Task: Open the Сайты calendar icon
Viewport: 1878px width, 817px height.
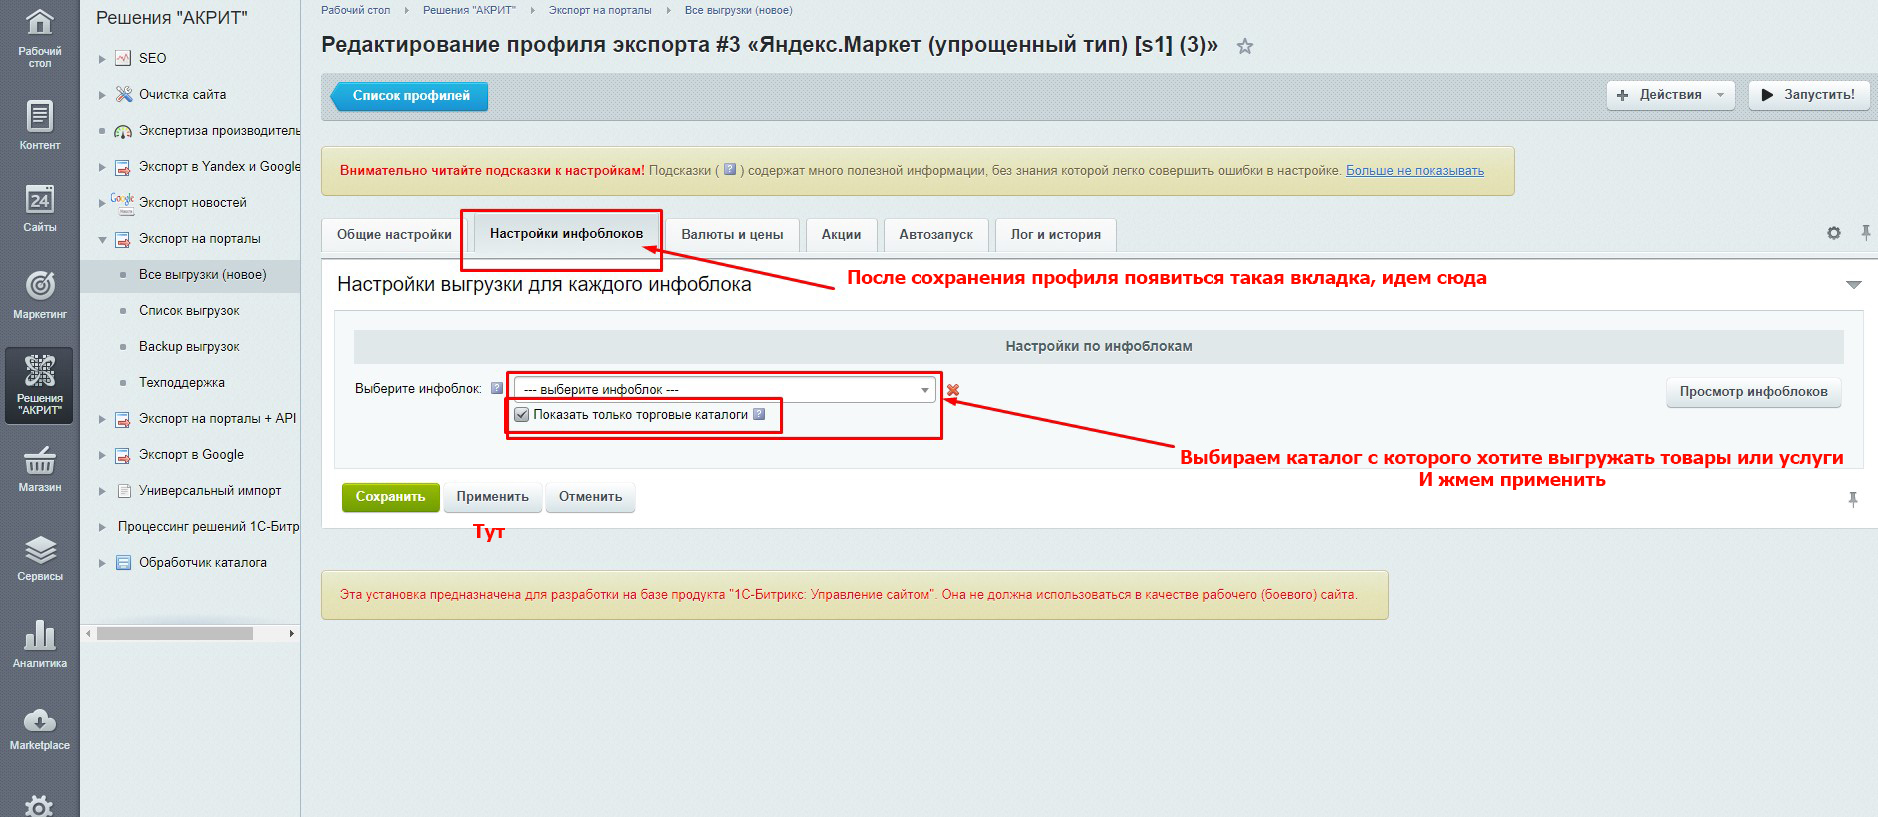Action: (x=39, y=207)
